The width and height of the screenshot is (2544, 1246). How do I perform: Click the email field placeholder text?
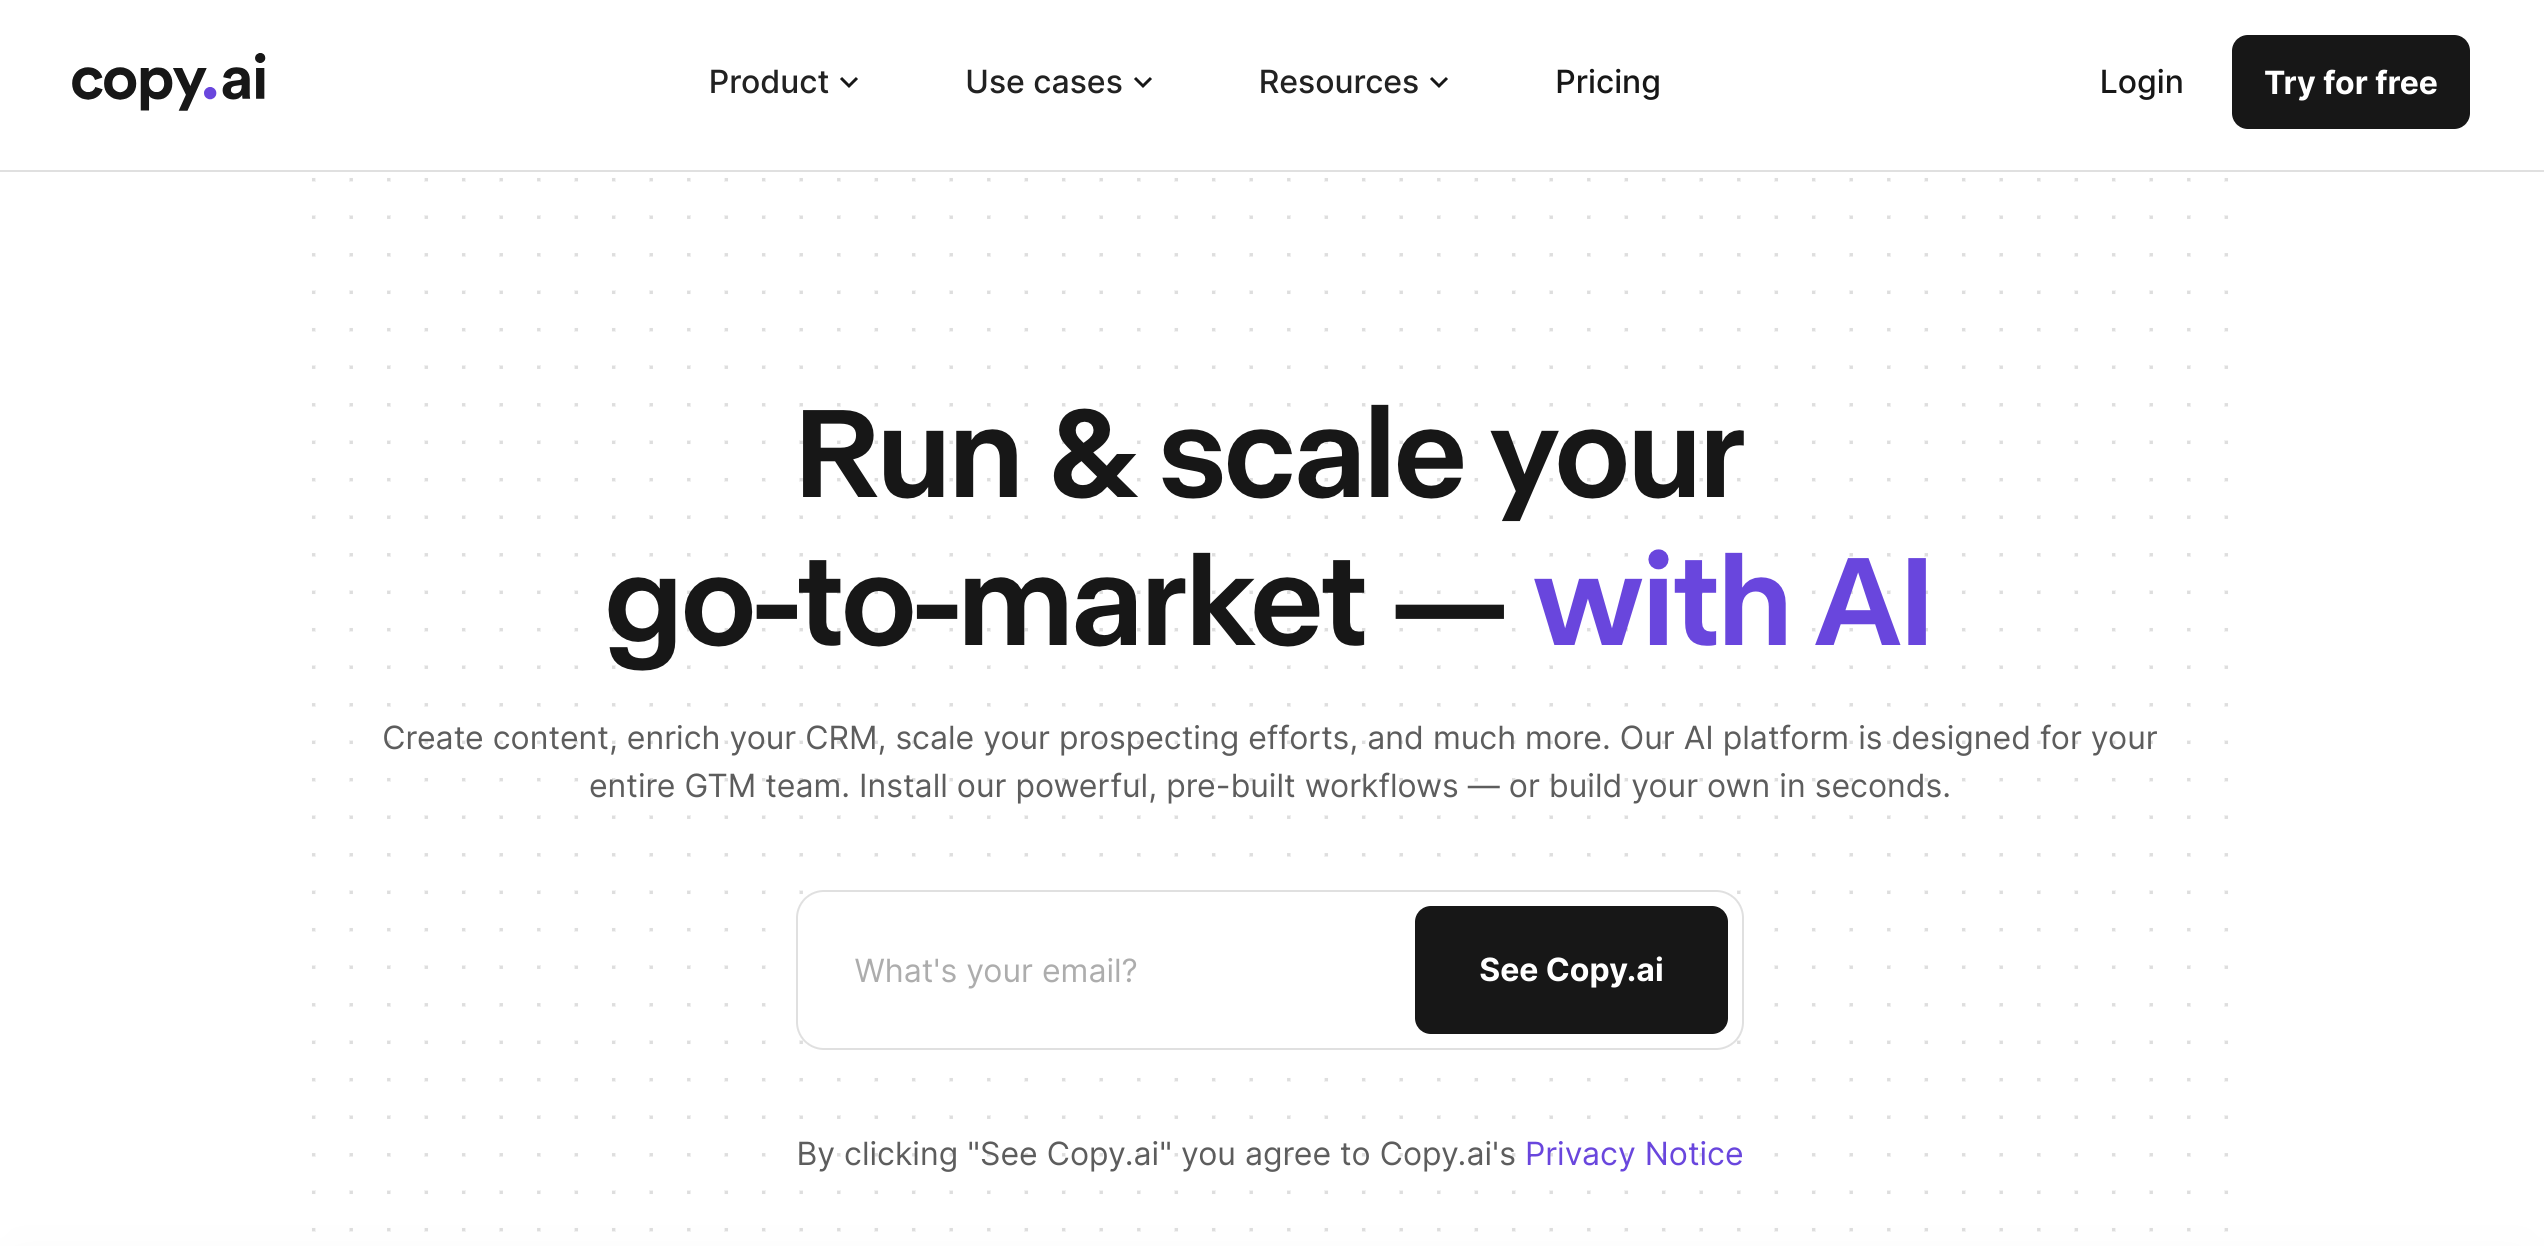995,969
